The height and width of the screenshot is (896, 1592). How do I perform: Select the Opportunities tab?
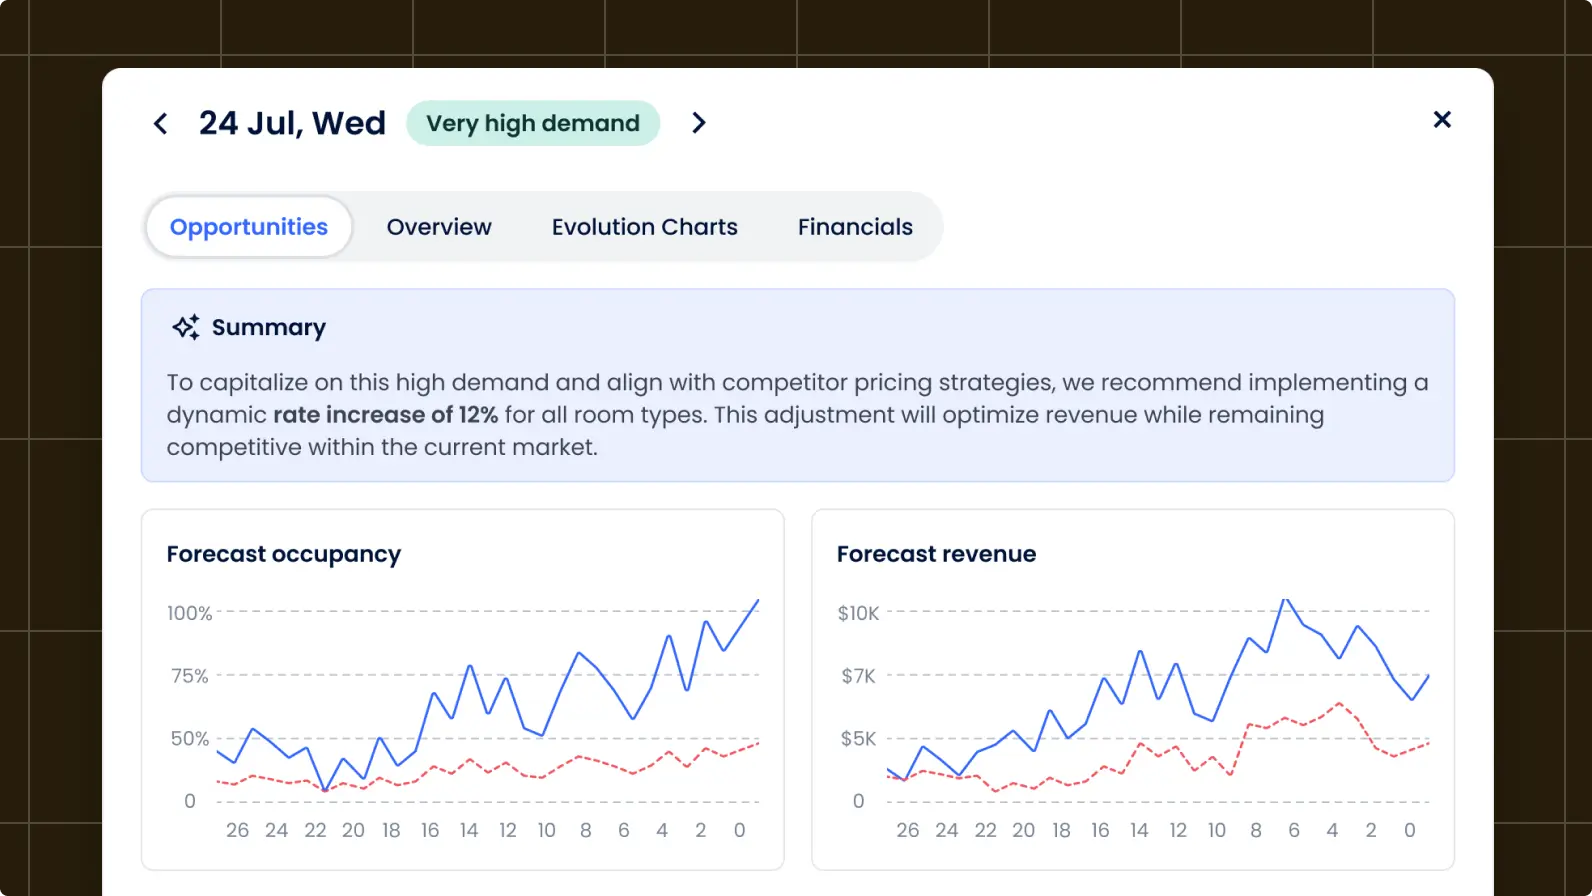[x=249, y=227]
